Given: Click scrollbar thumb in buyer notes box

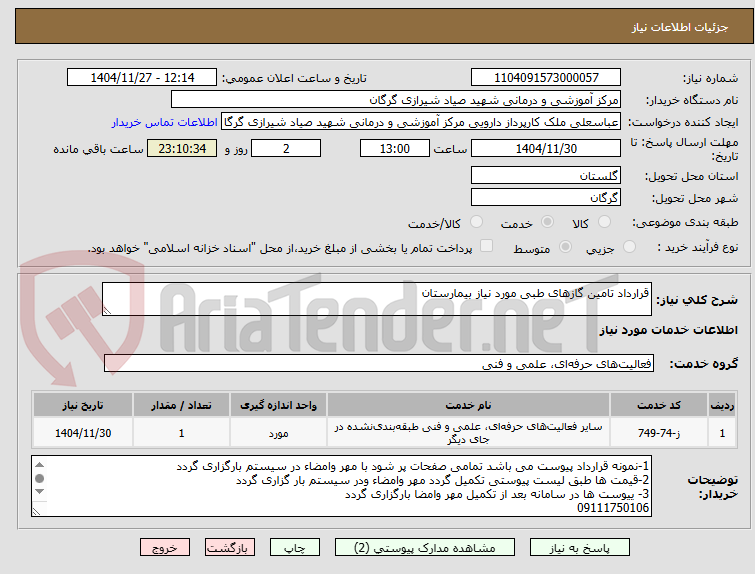Looking at the screenshot, I should point(40,478).
